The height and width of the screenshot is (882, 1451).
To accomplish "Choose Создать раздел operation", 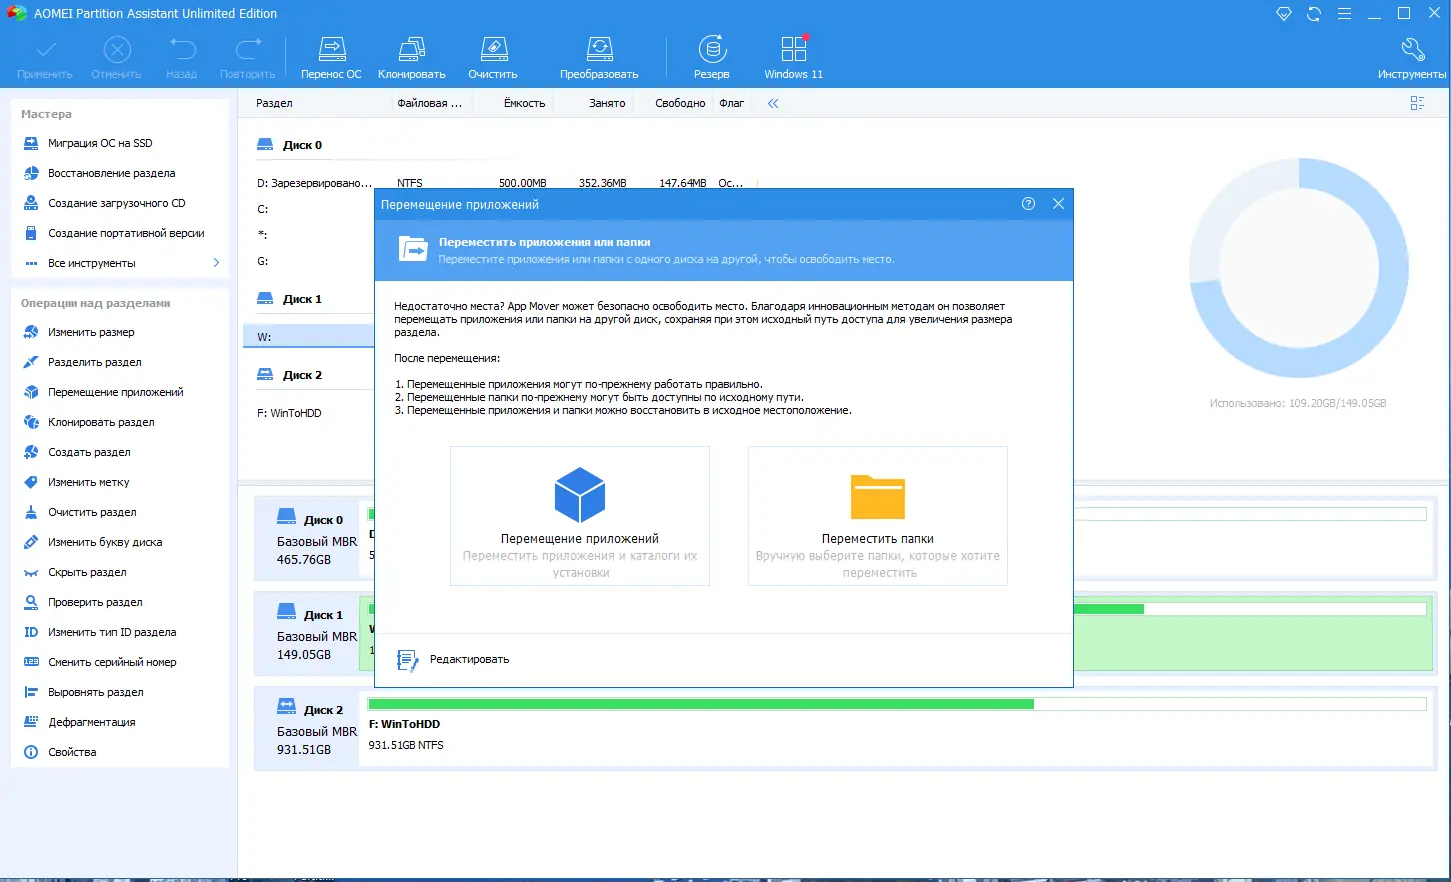I will [89, 452].
